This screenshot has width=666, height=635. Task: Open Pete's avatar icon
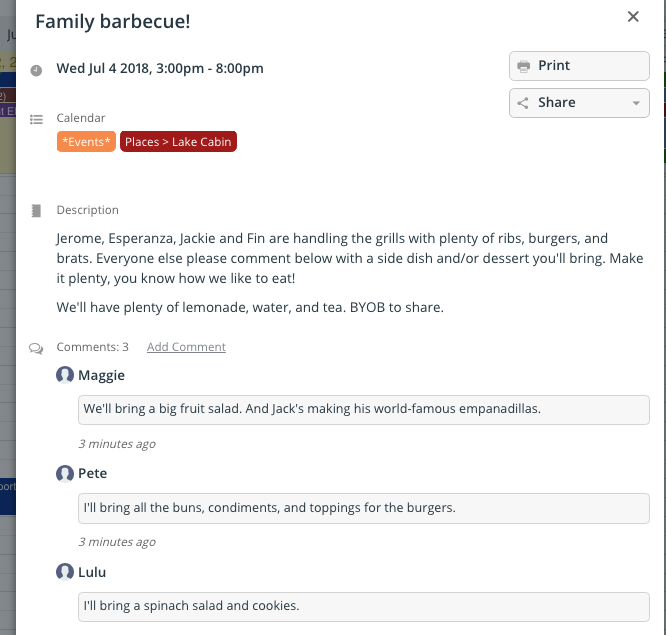[65, 474]
